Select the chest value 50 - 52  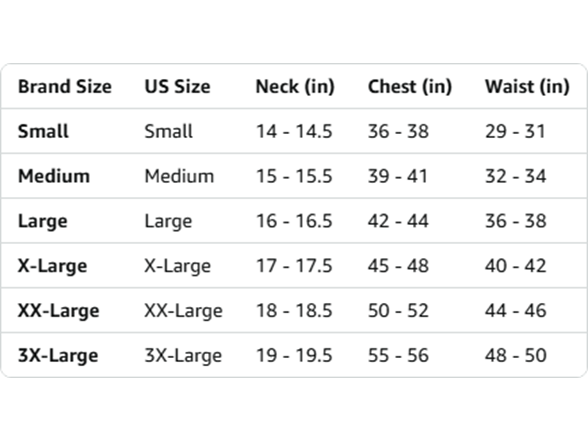(398, 310)
